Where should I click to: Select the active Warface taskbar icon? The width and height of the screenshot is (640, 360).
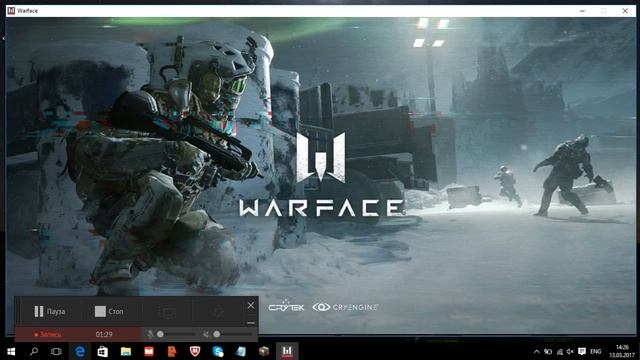coord(287,351)
